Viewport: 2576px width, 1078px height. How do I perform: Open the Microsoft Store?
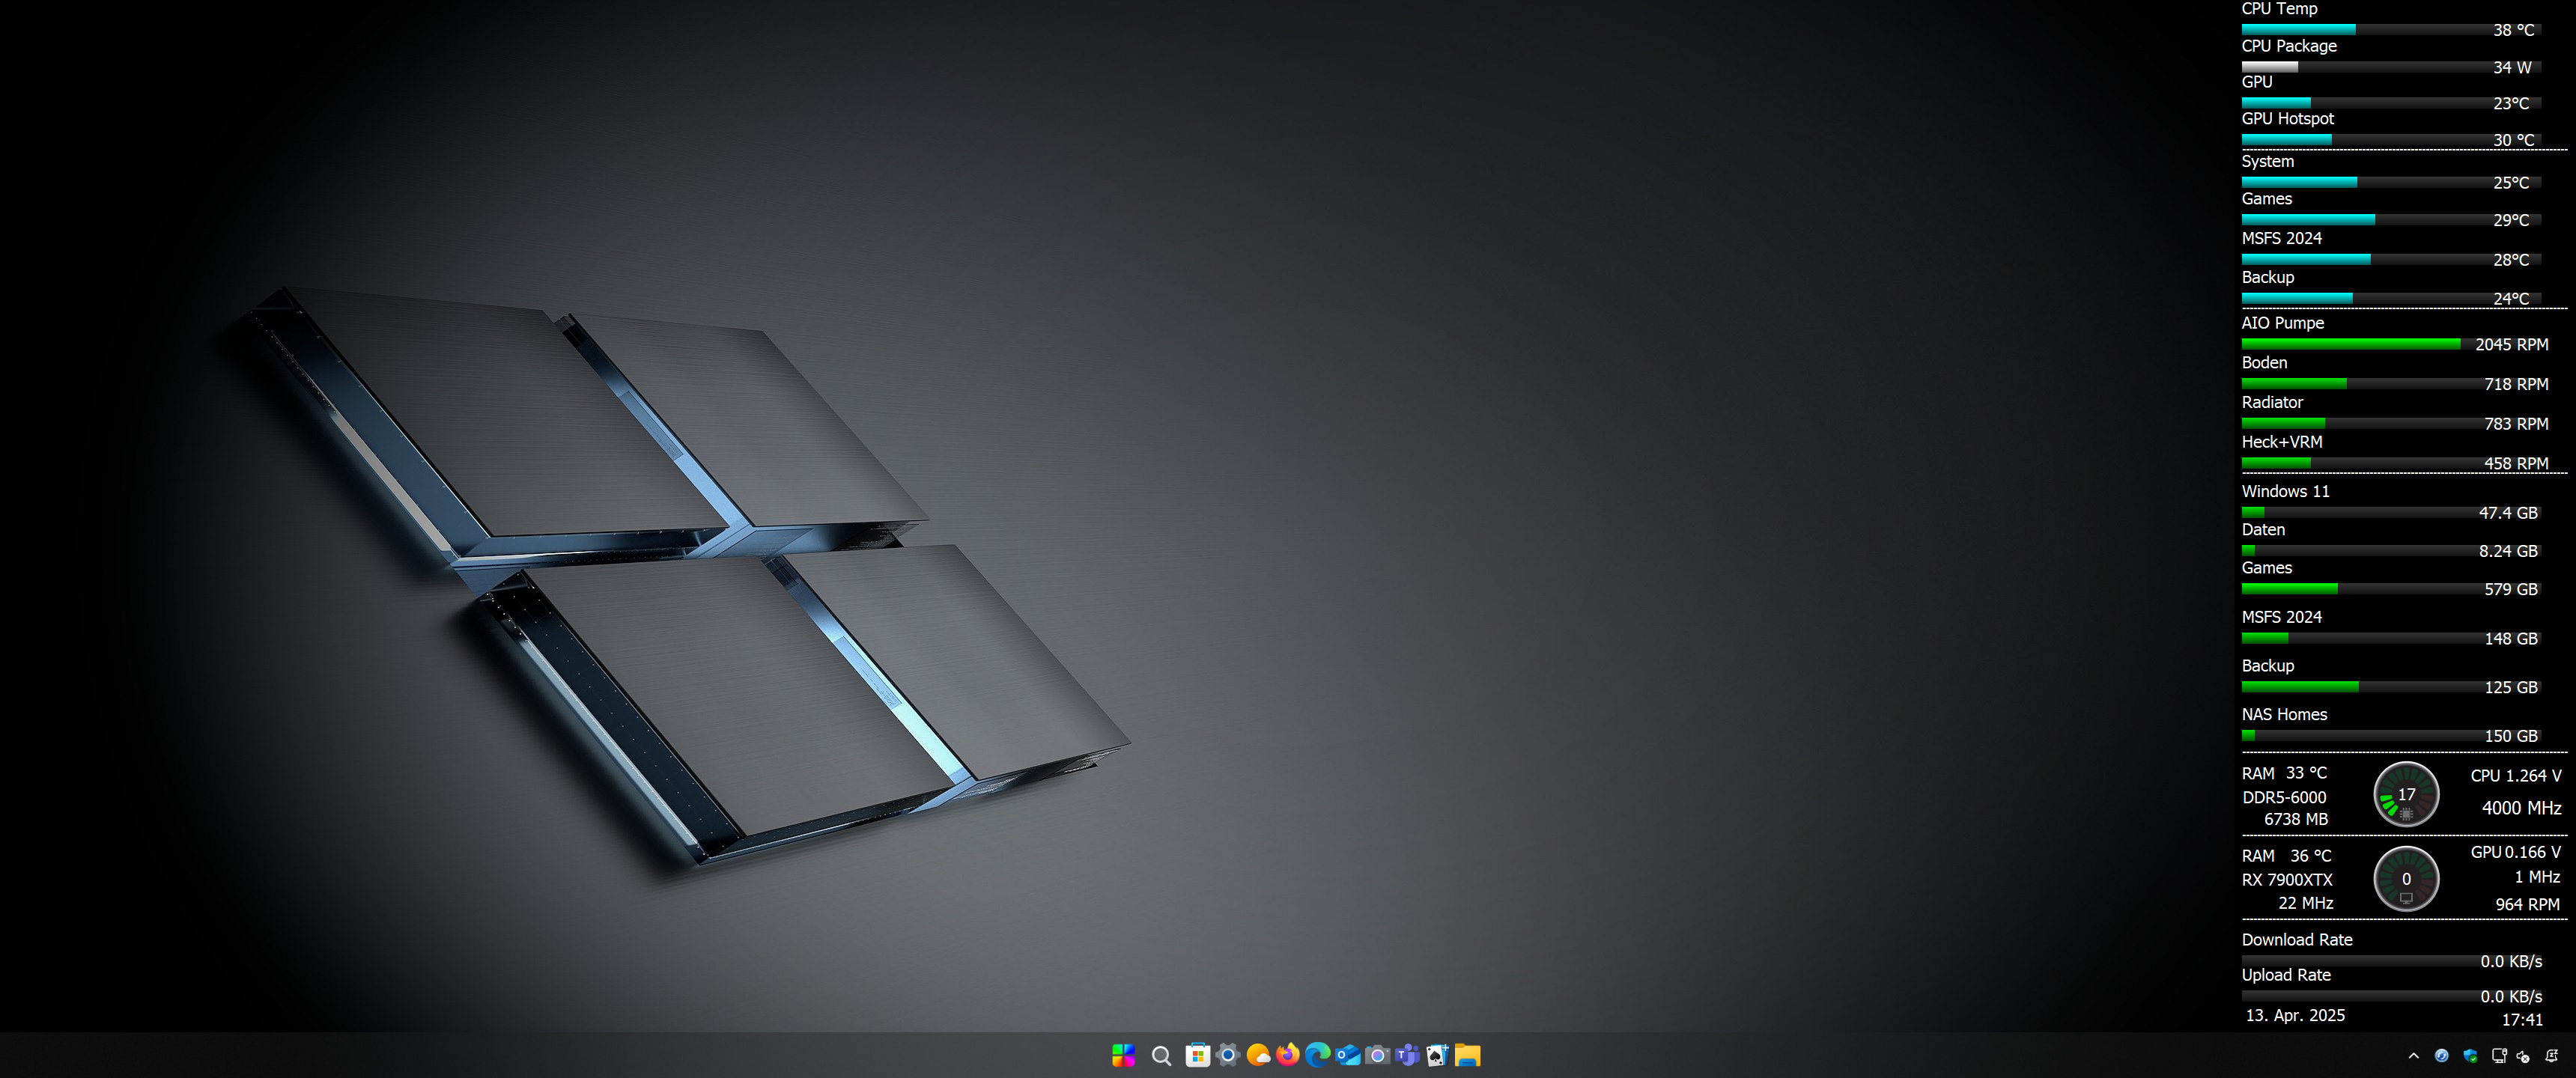(x=1197, y=1056)
